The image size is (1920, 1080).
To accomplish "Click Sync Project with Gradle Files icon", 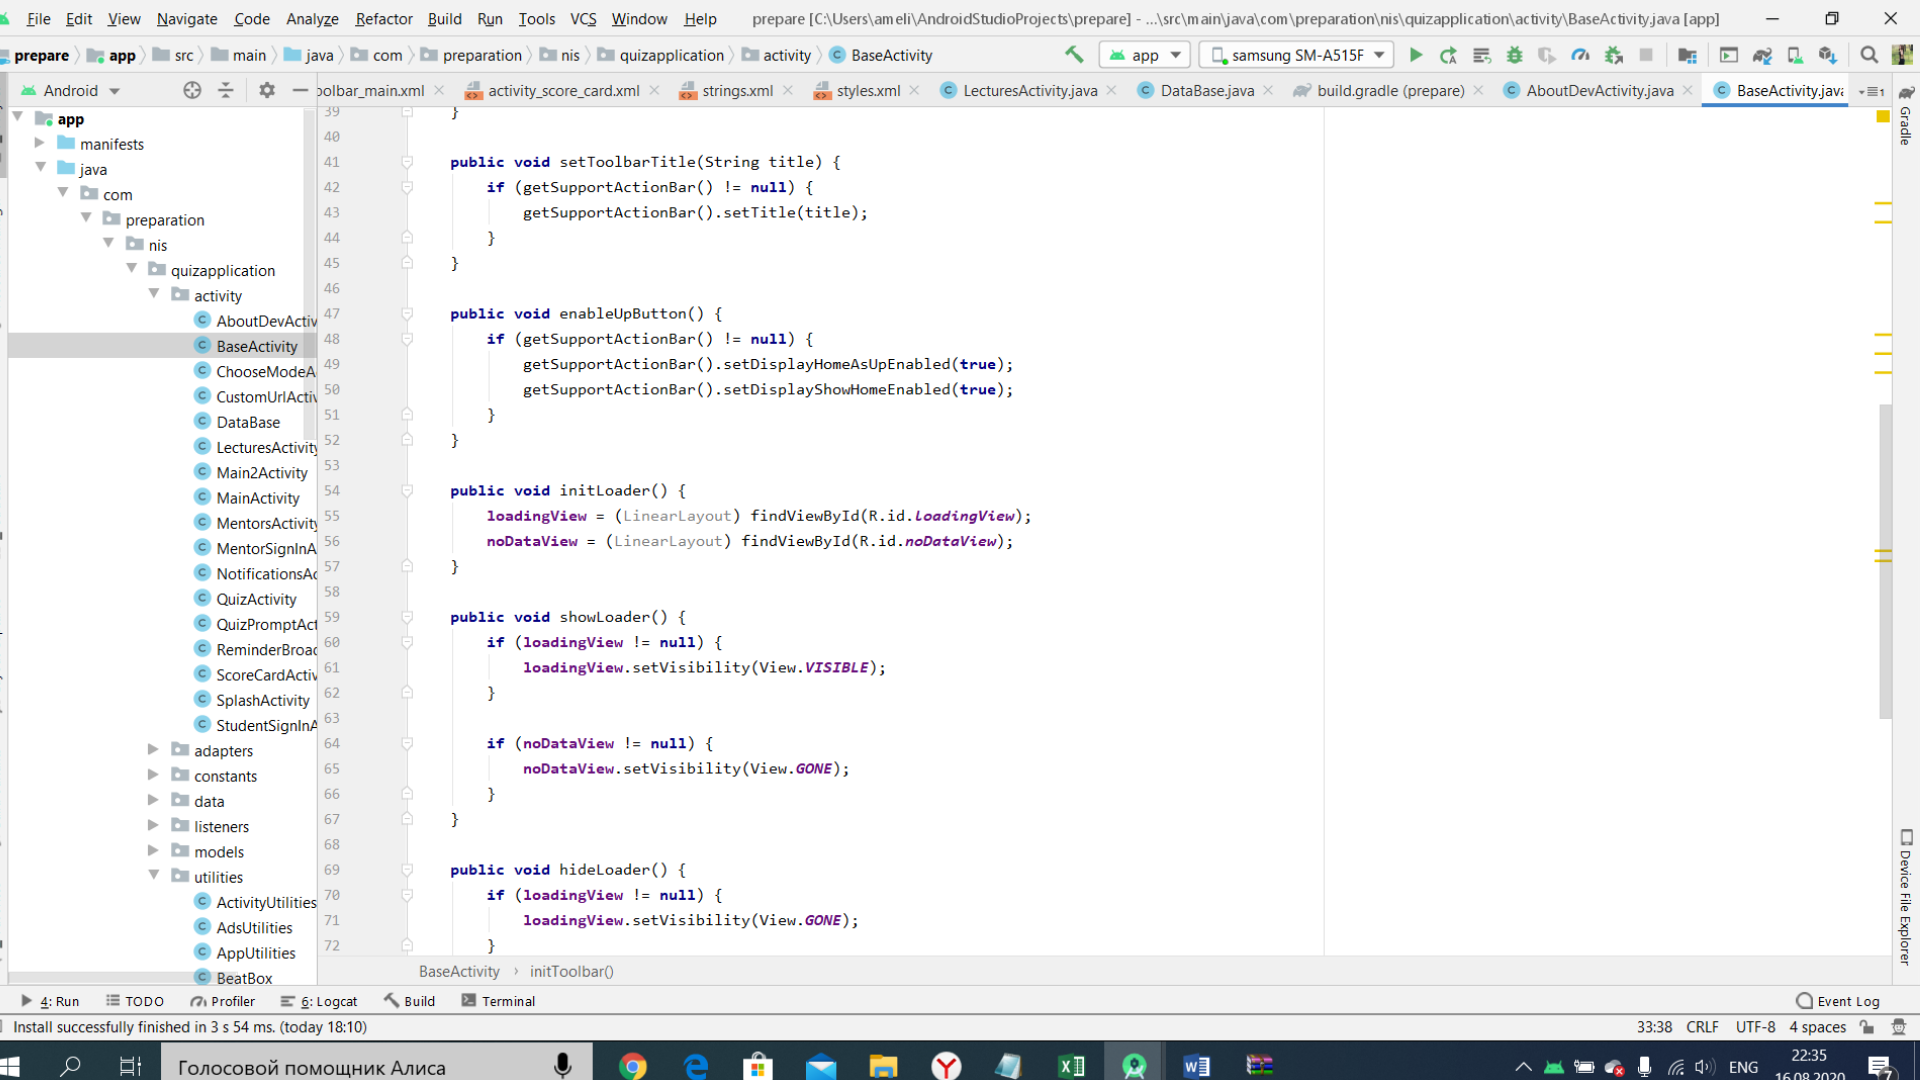I will click(1762, 55).
